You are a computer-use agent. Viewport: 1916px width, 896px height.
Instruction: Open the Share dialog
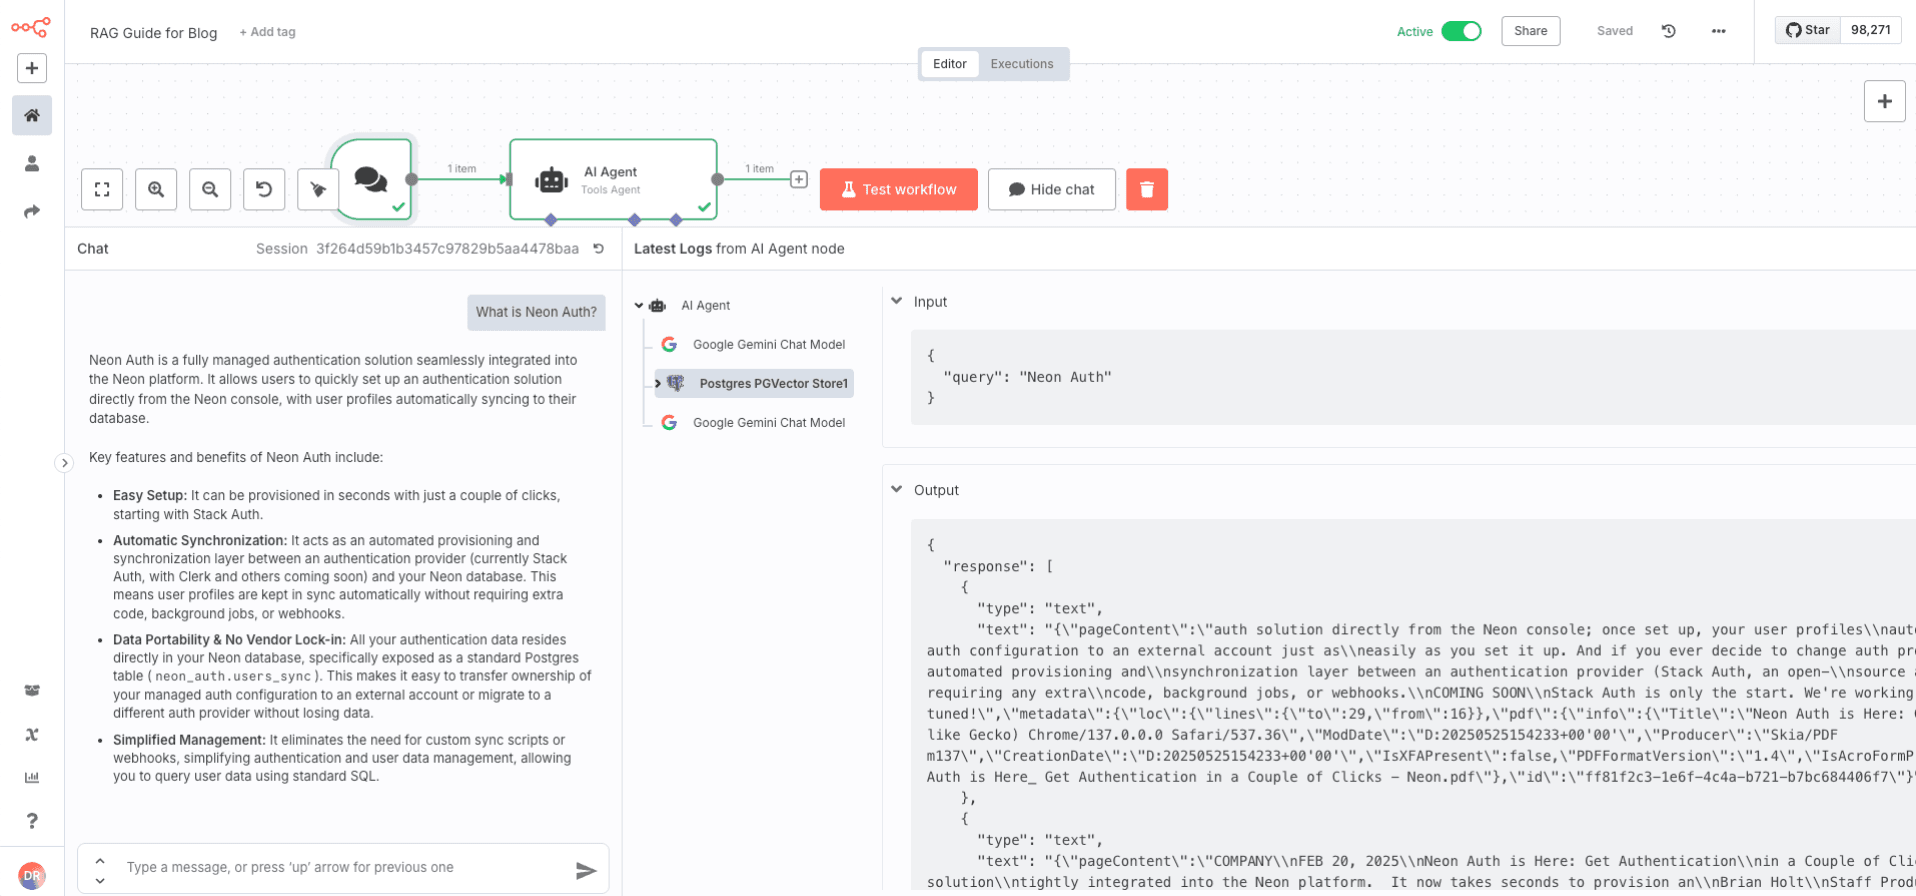click(1530, 31)
